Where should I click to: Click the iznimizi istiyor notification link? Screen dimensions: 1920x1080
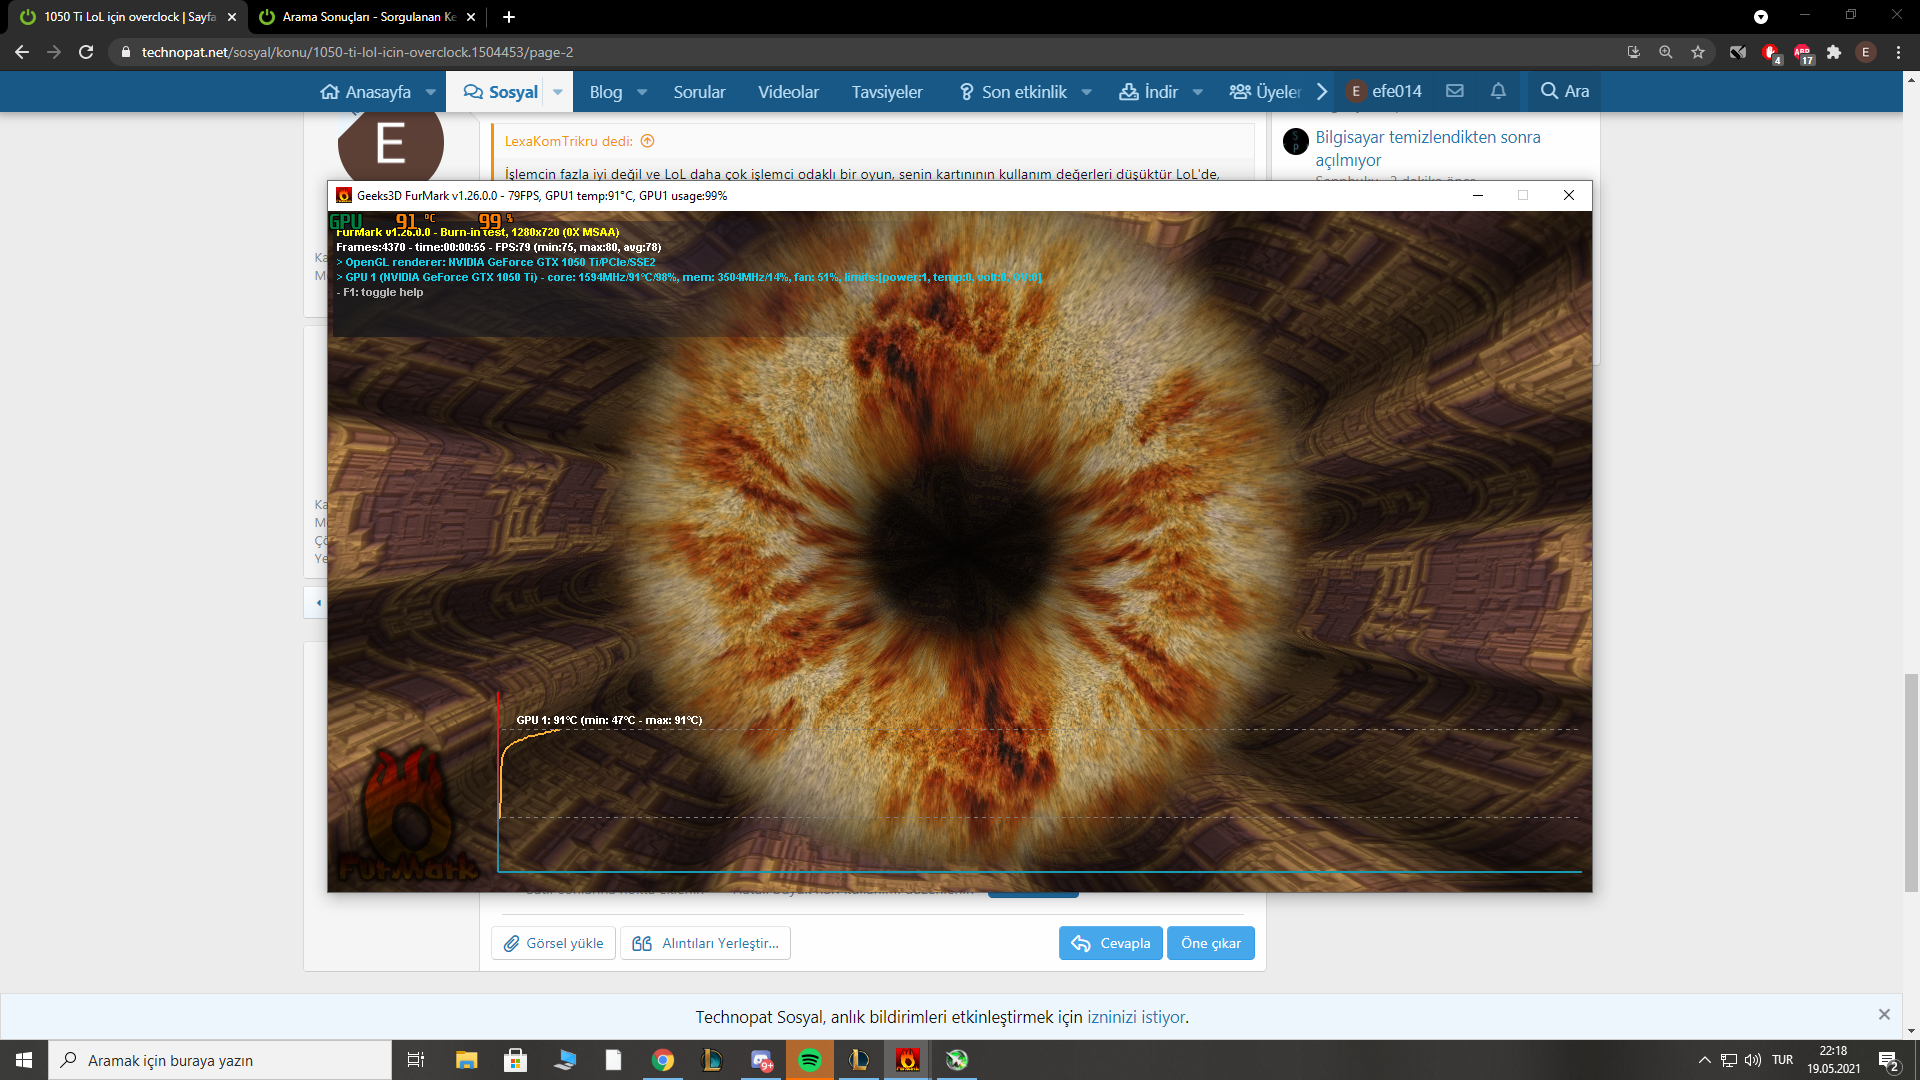coord(1136,1017)
